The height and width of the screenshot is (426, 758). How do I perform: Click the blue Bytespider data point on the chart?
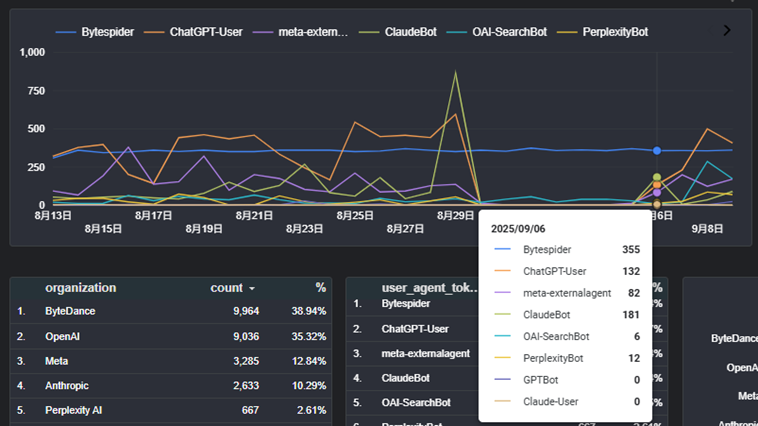pyautogui.click(x=657, y=151)
